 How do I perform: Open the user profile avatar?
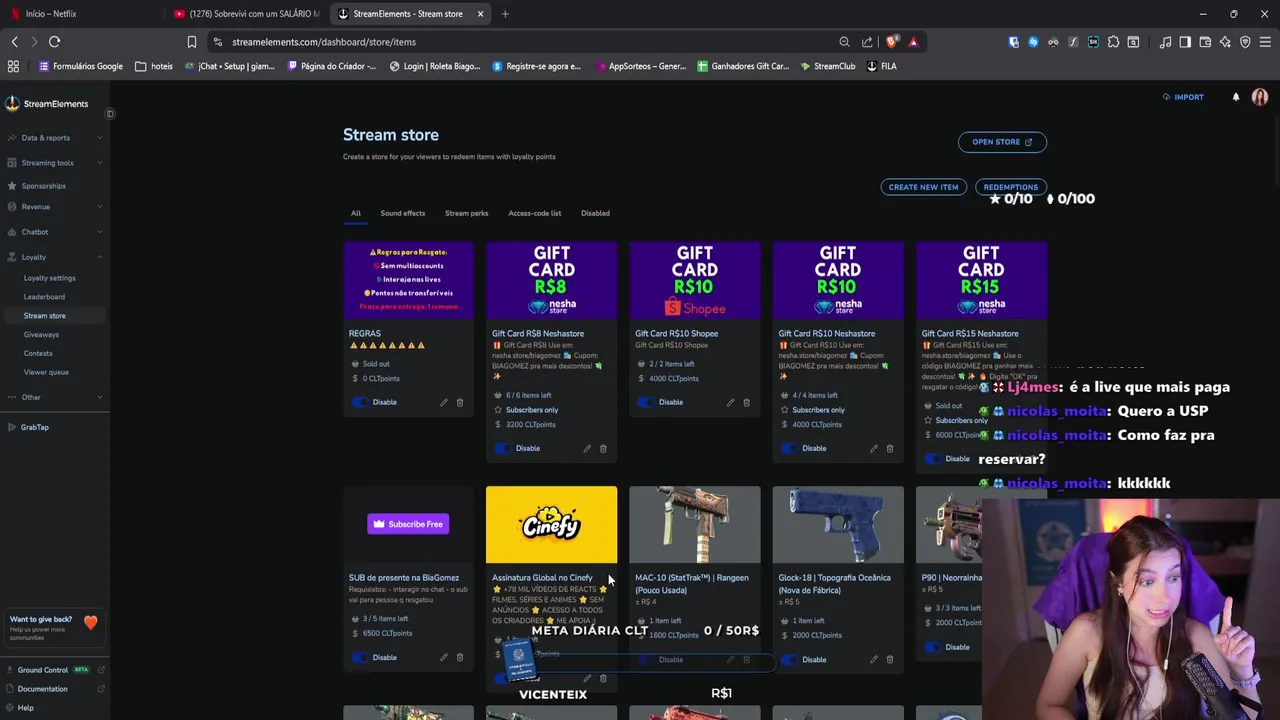1260,97
